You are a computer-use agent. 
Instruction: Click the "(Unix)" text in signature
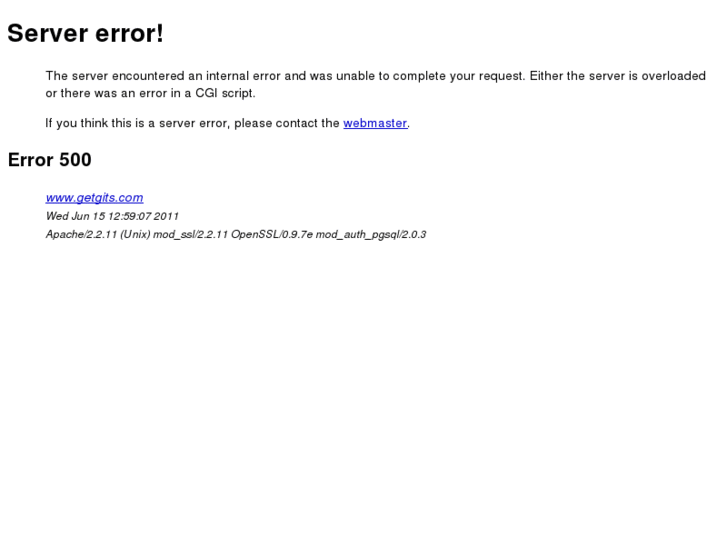click(135, 234)
